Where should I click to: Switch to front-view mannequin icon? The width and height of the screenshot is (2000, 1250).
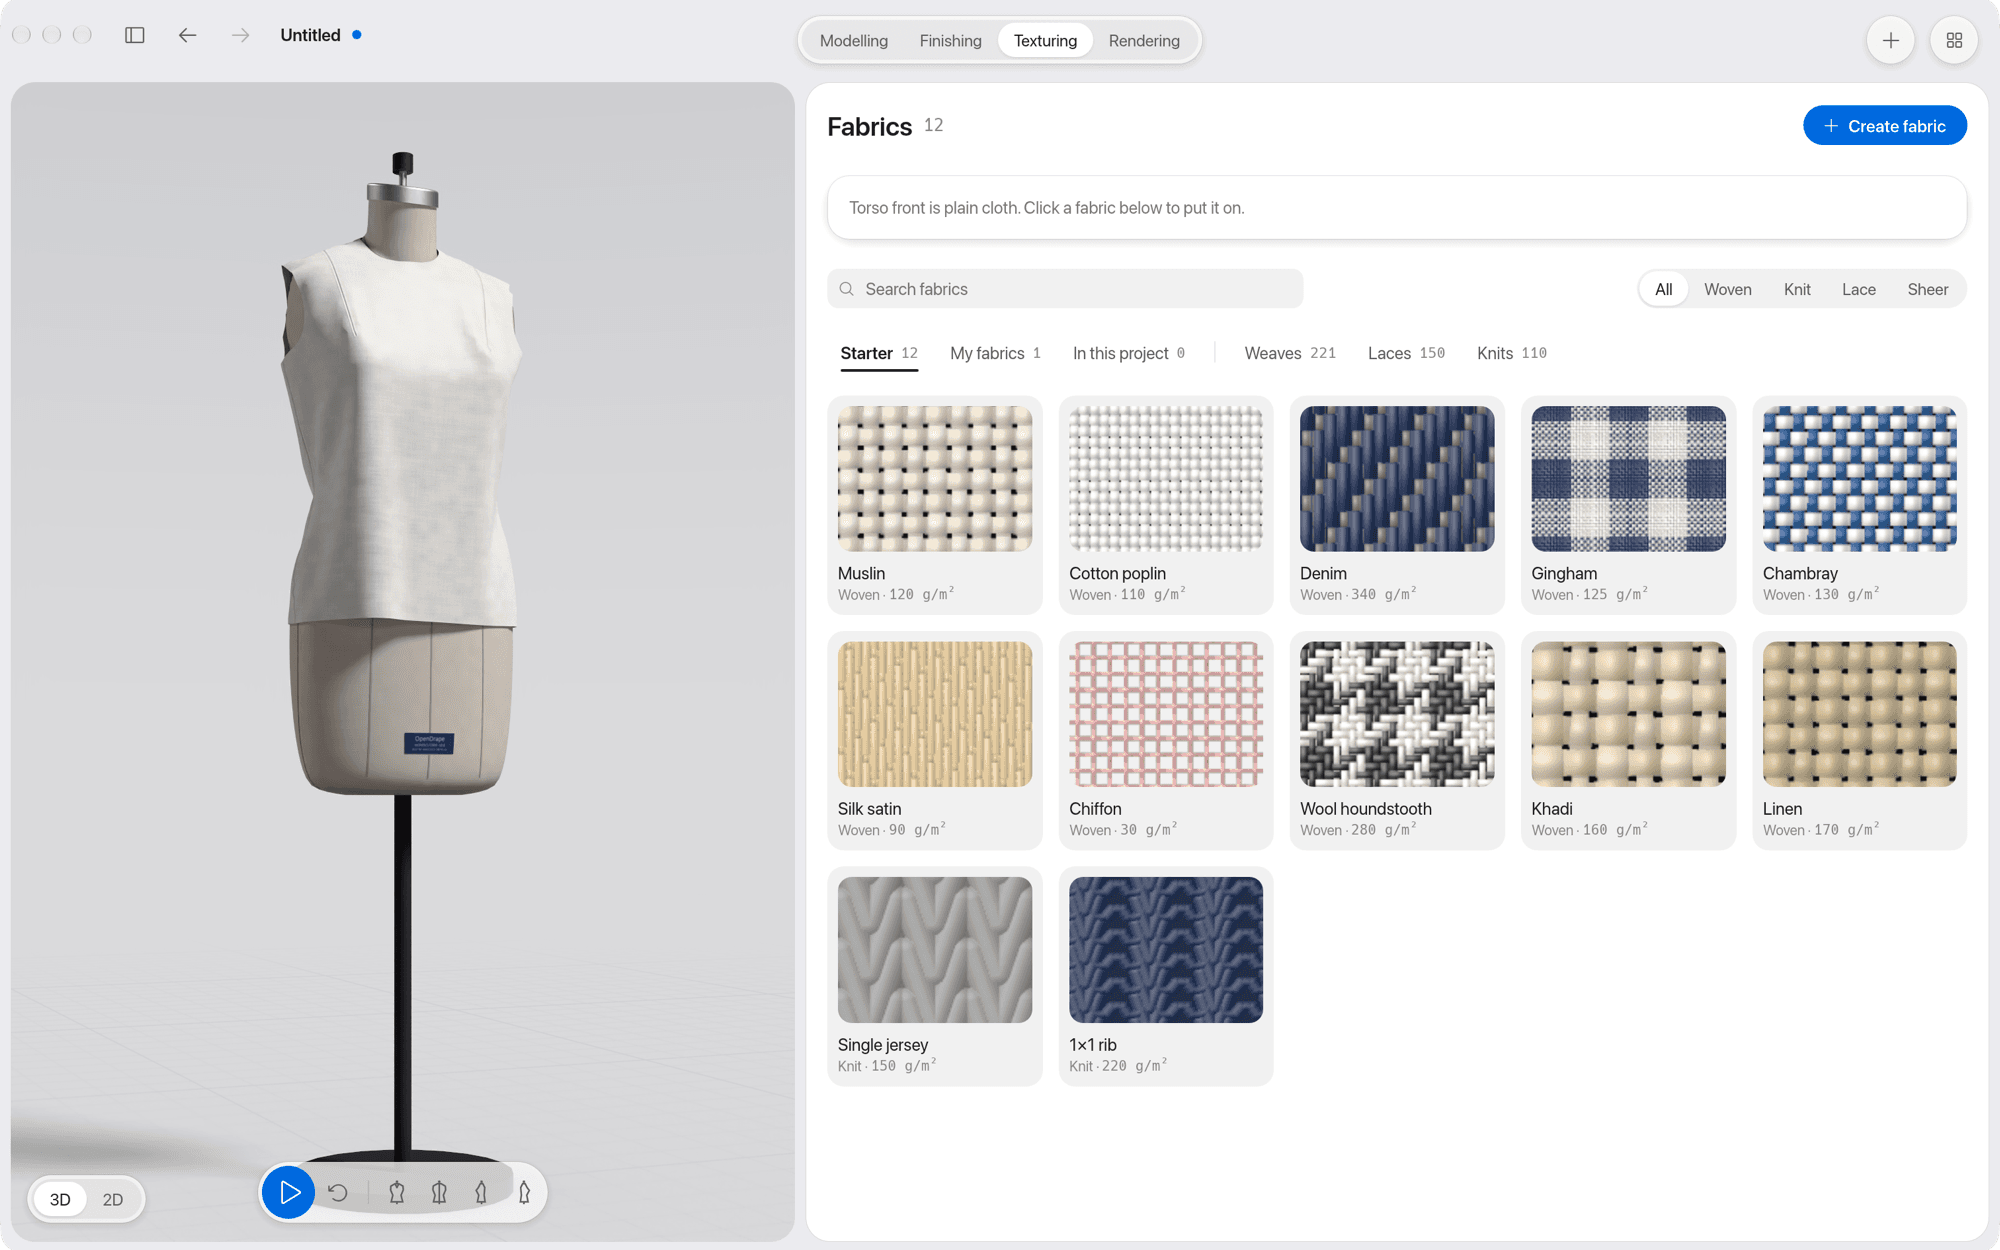397,1192
